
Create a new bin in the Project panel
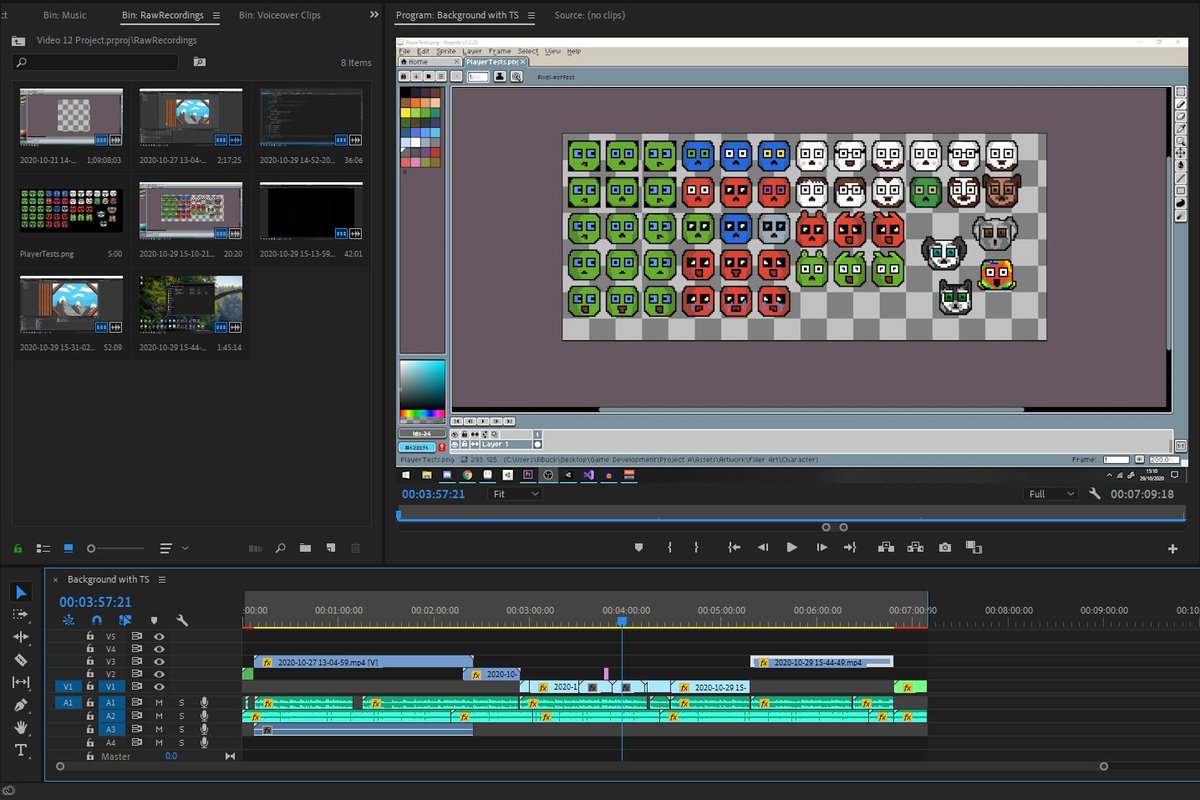coord(305,548)
